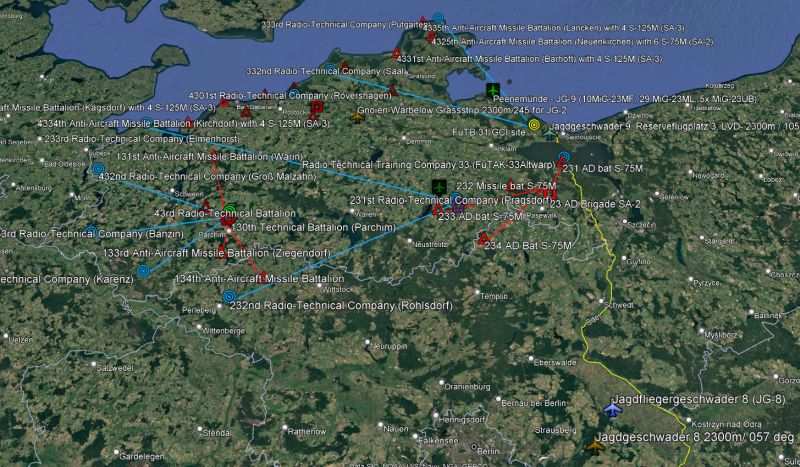The image size is (800, 467).
Task: Click the 'Jagdfliegergeschwader 8 (JG-8)' label
Action: click(698, 399)
